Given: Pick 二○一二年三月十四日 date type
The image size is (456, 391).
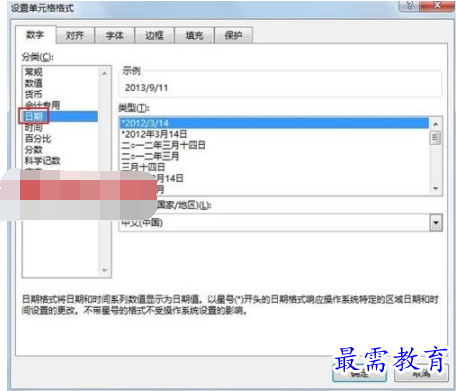Looking at the screenshot, I should pyautogui.click(x=274, y=145).
